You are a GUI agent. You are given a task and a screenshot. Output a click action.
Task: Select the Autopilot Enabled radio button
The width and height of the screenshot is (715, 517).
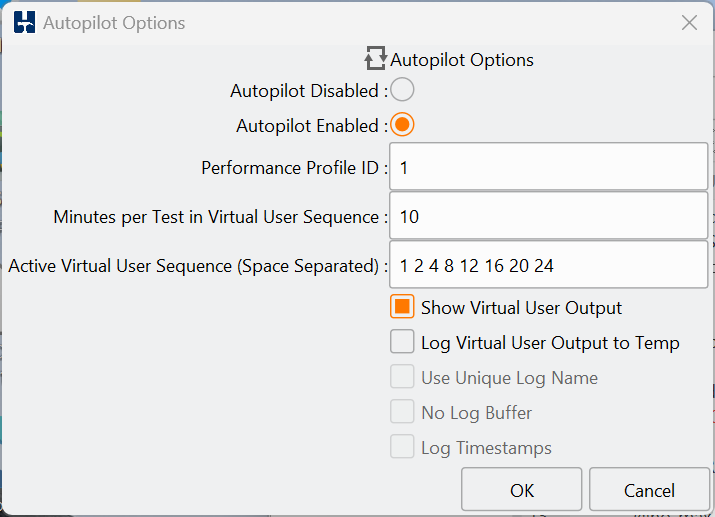402,124
